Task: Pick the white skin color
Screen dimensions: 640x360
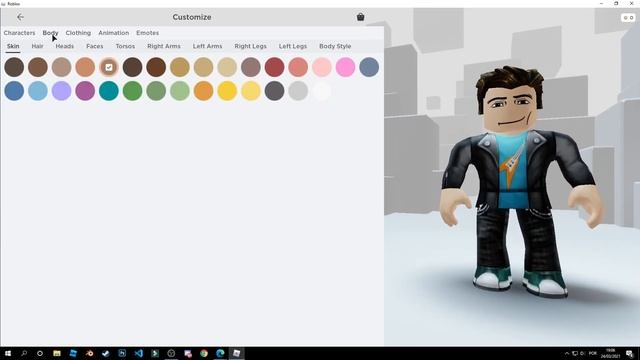Action: 322,91
